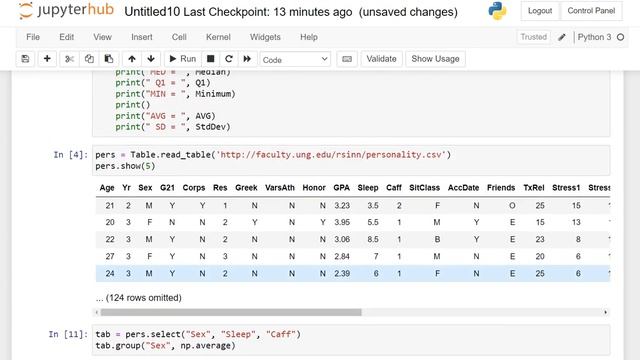The height and width of the screenshot is (360, 640).
Task: Click the GPA column header
Action: (342, 188)
